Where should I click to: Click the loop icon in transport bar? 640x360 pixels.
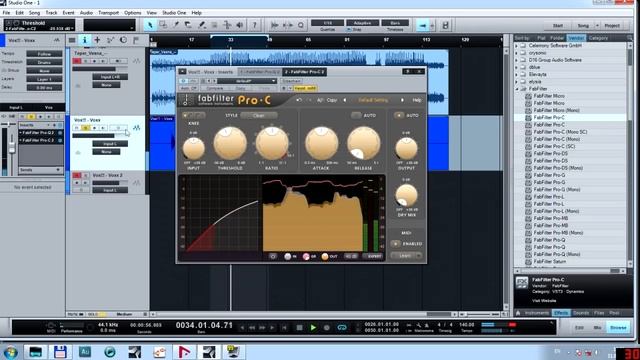(342, 327)
